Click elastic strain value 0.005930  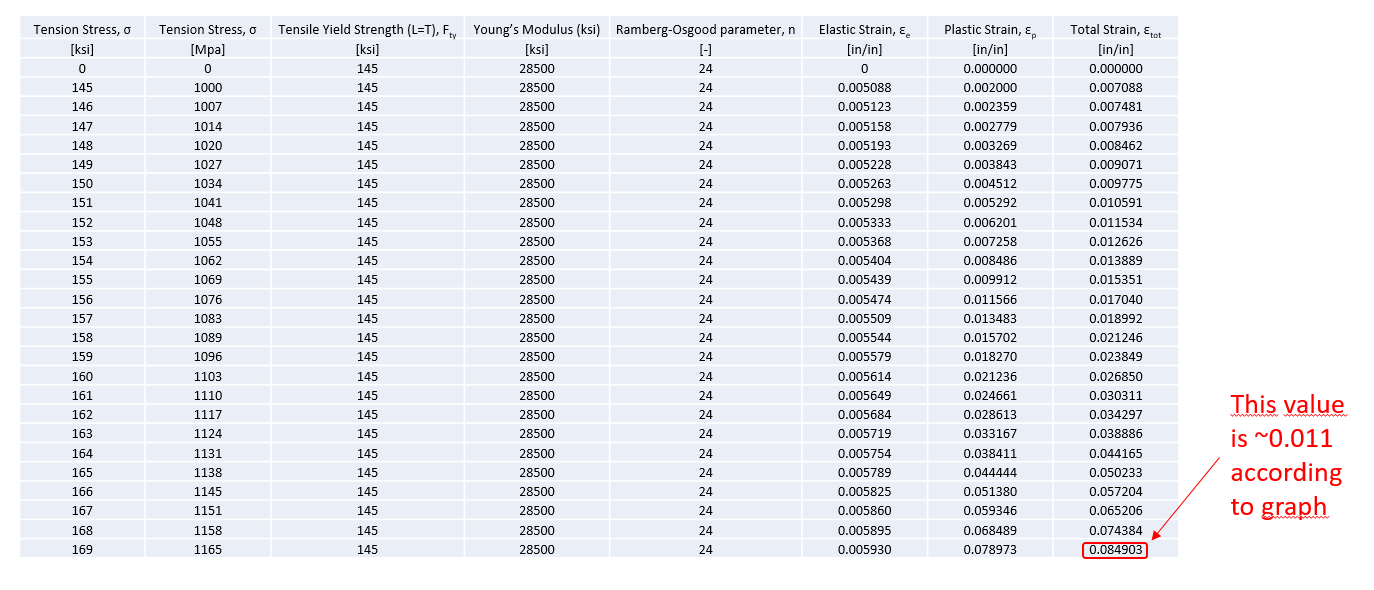(x=864, y=549)
